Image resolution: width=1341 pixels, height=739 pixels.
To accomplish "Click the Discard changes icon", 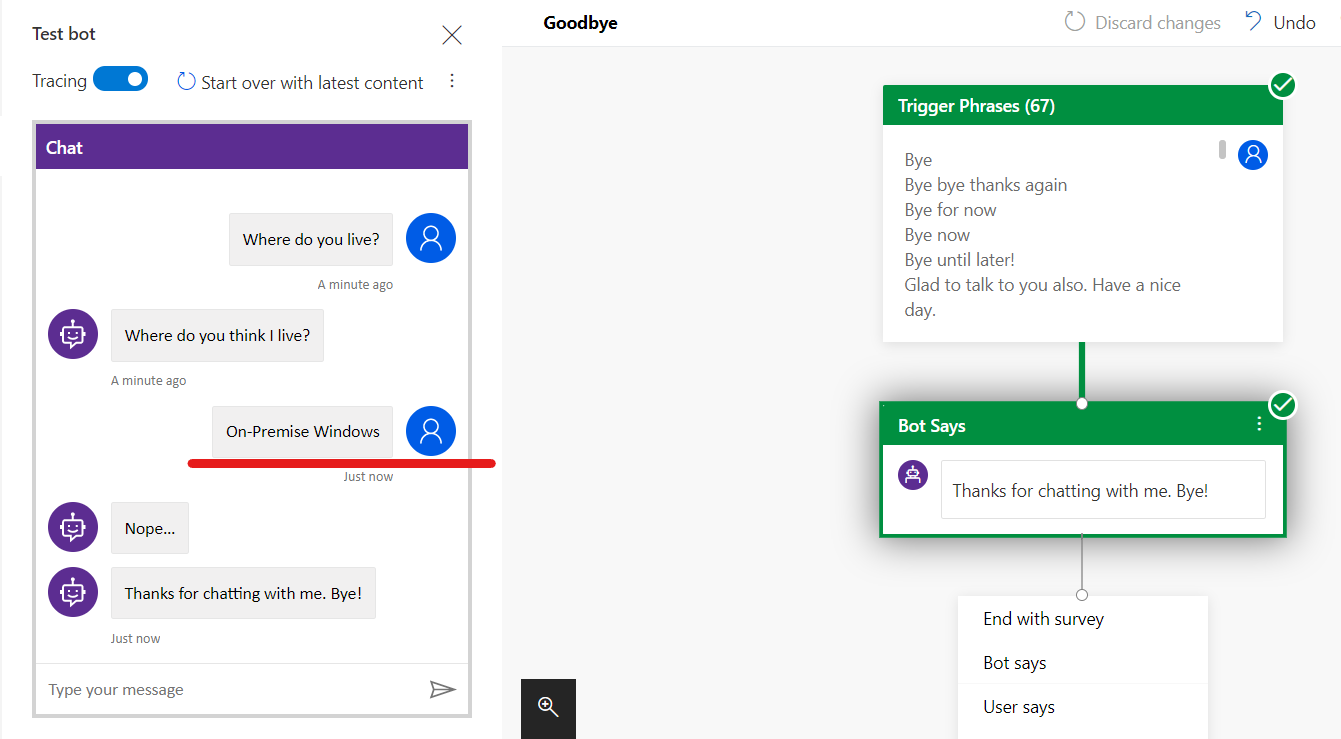I will (1075, 22).
